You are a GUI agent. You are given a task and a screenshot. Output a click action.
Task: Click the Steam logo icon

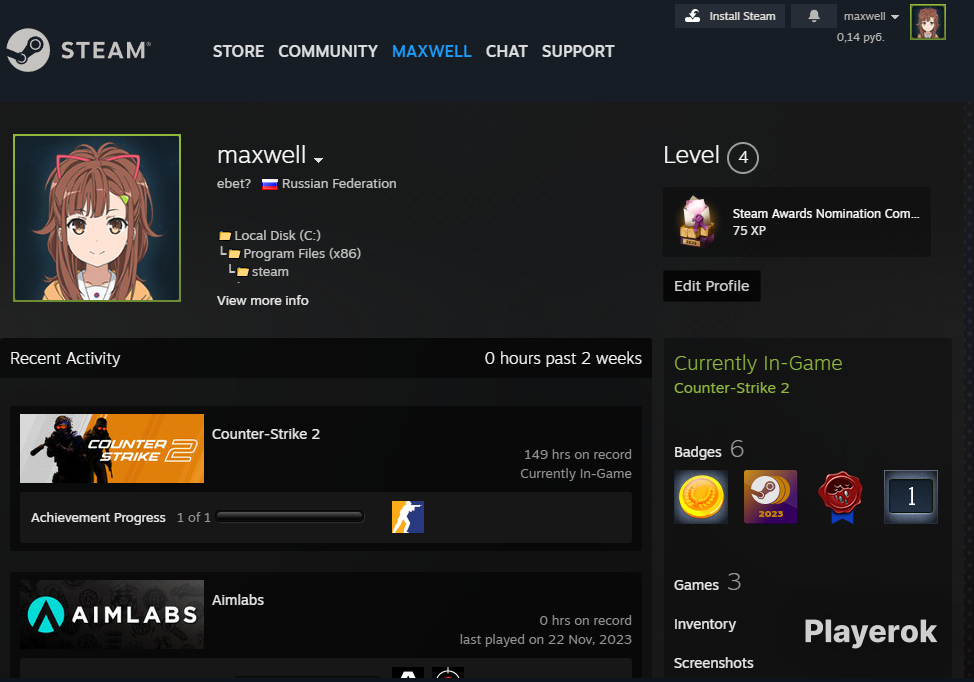(28, 50)
